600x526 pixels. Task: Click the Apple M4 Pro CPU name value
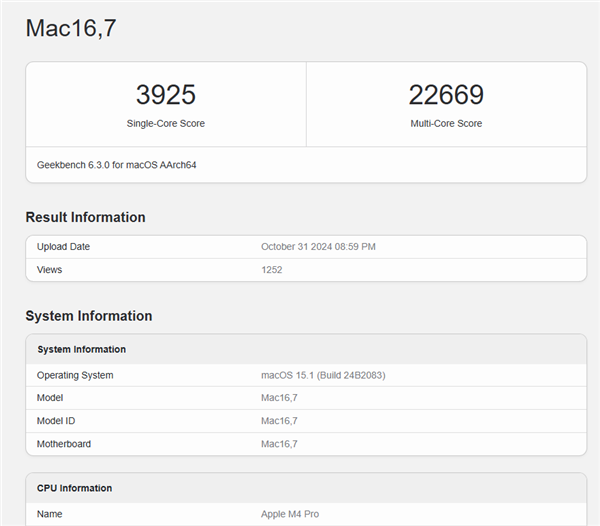coord(289,514)
